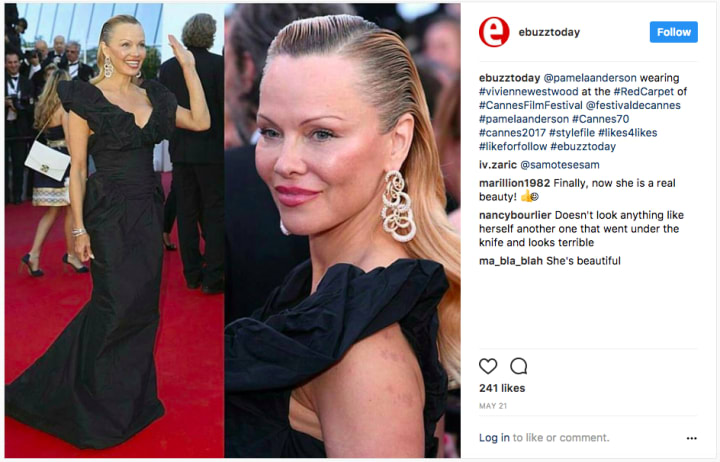Open the #stylefile hashtag

pyautogui.click(x=572, y=133)
